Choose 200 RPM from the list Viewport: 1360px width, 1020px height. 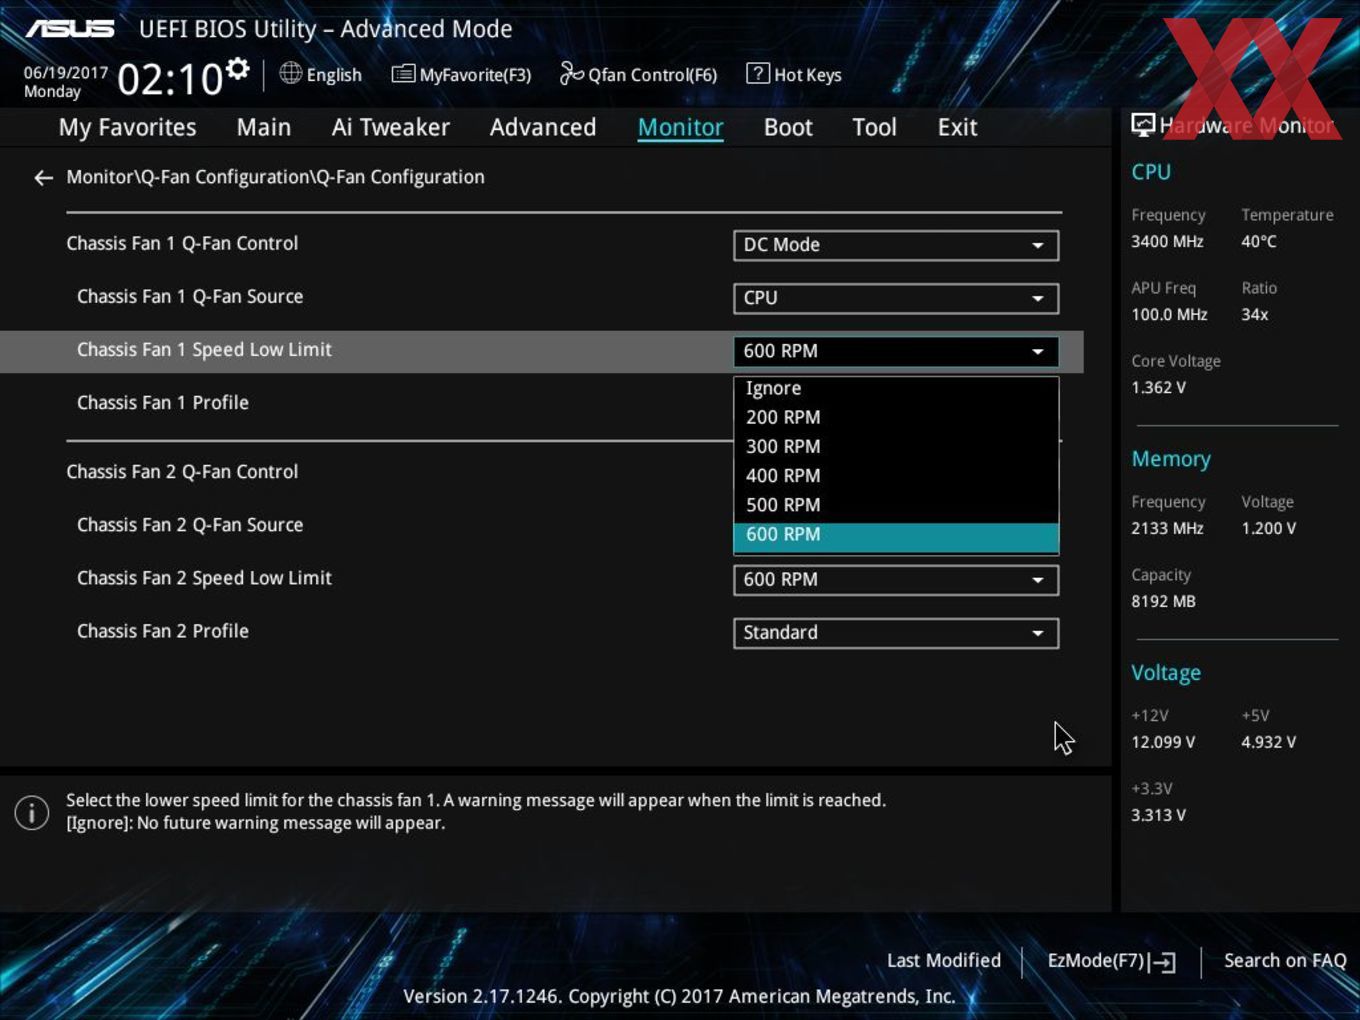click(x=896, y=417)
